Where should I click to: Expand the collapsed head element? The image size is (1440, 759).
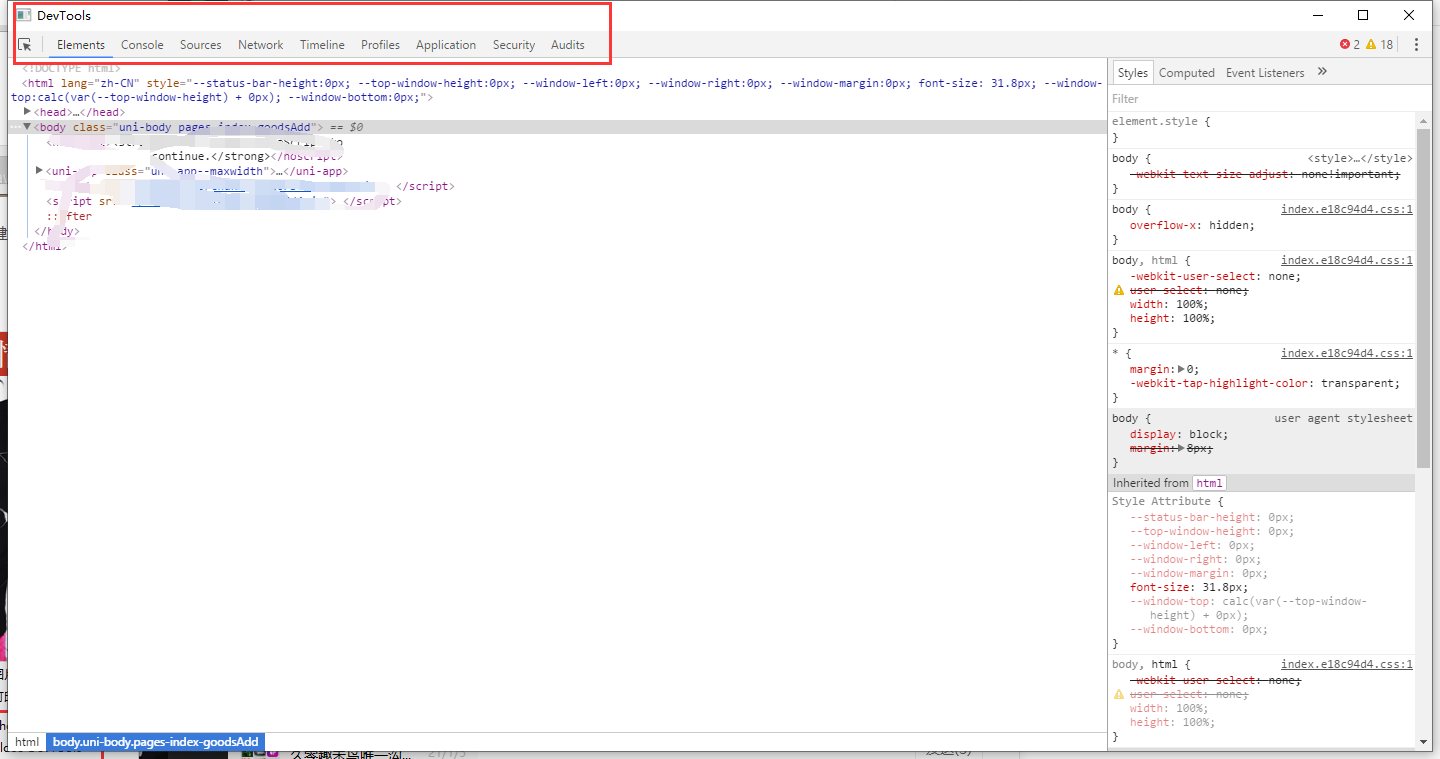[28, 112]
